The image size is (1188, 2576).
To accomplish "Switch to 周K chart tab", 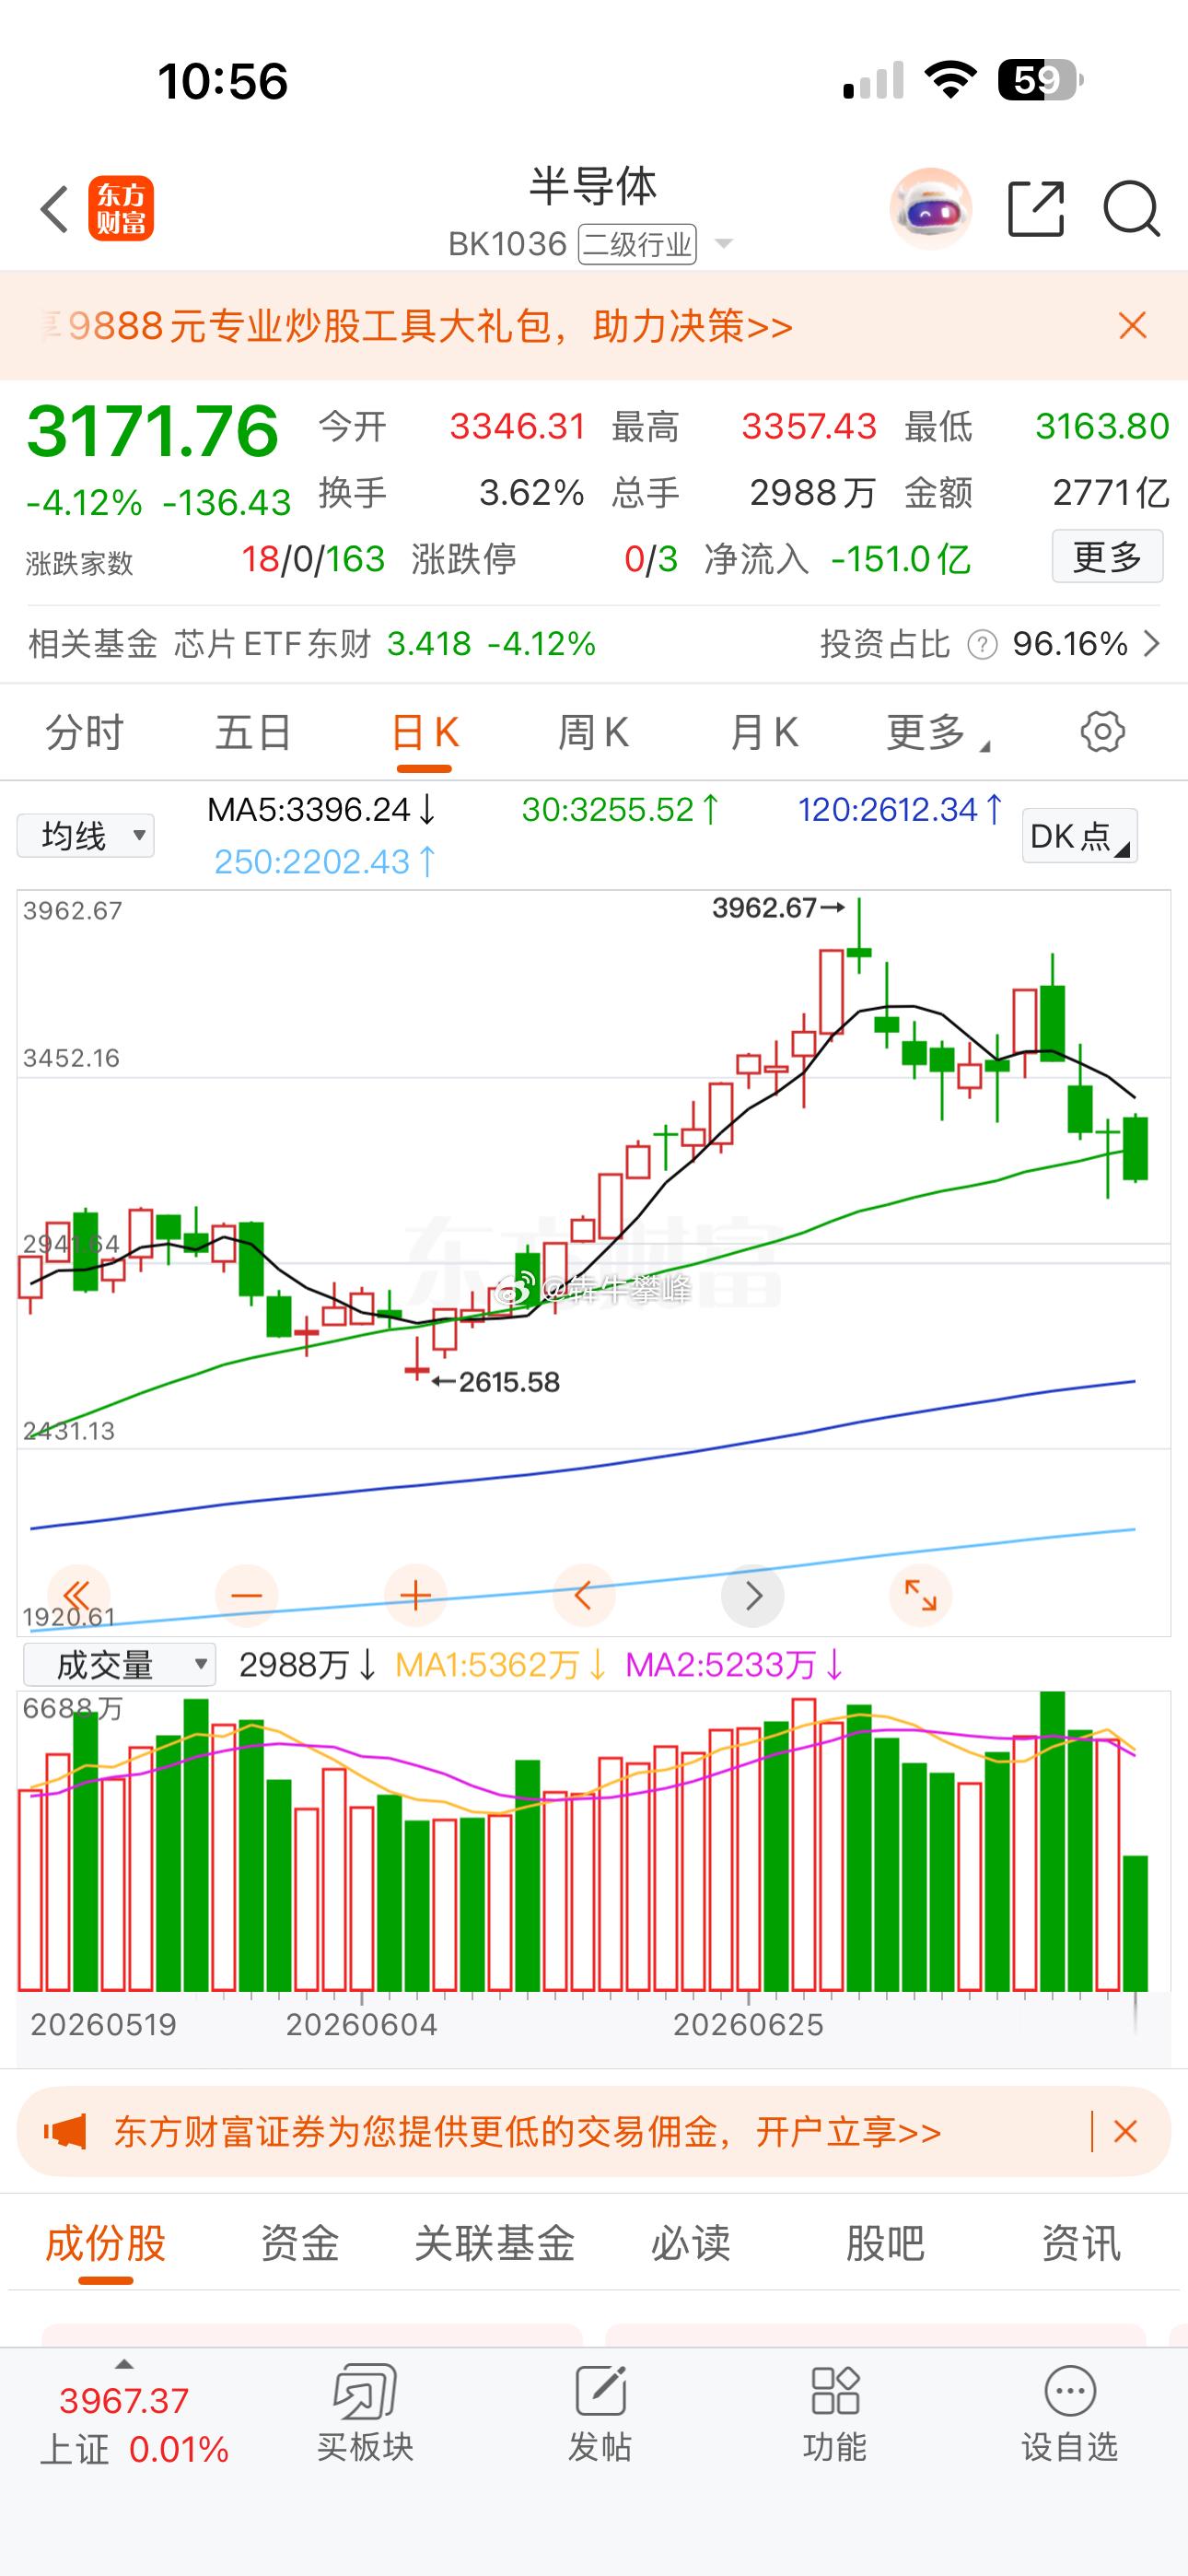I will (593, 733).
